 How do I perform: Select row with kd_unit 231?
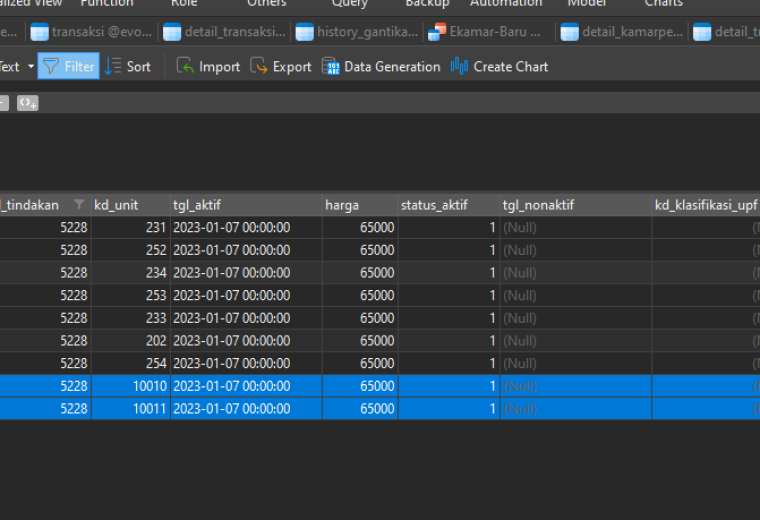coord(380,227)
